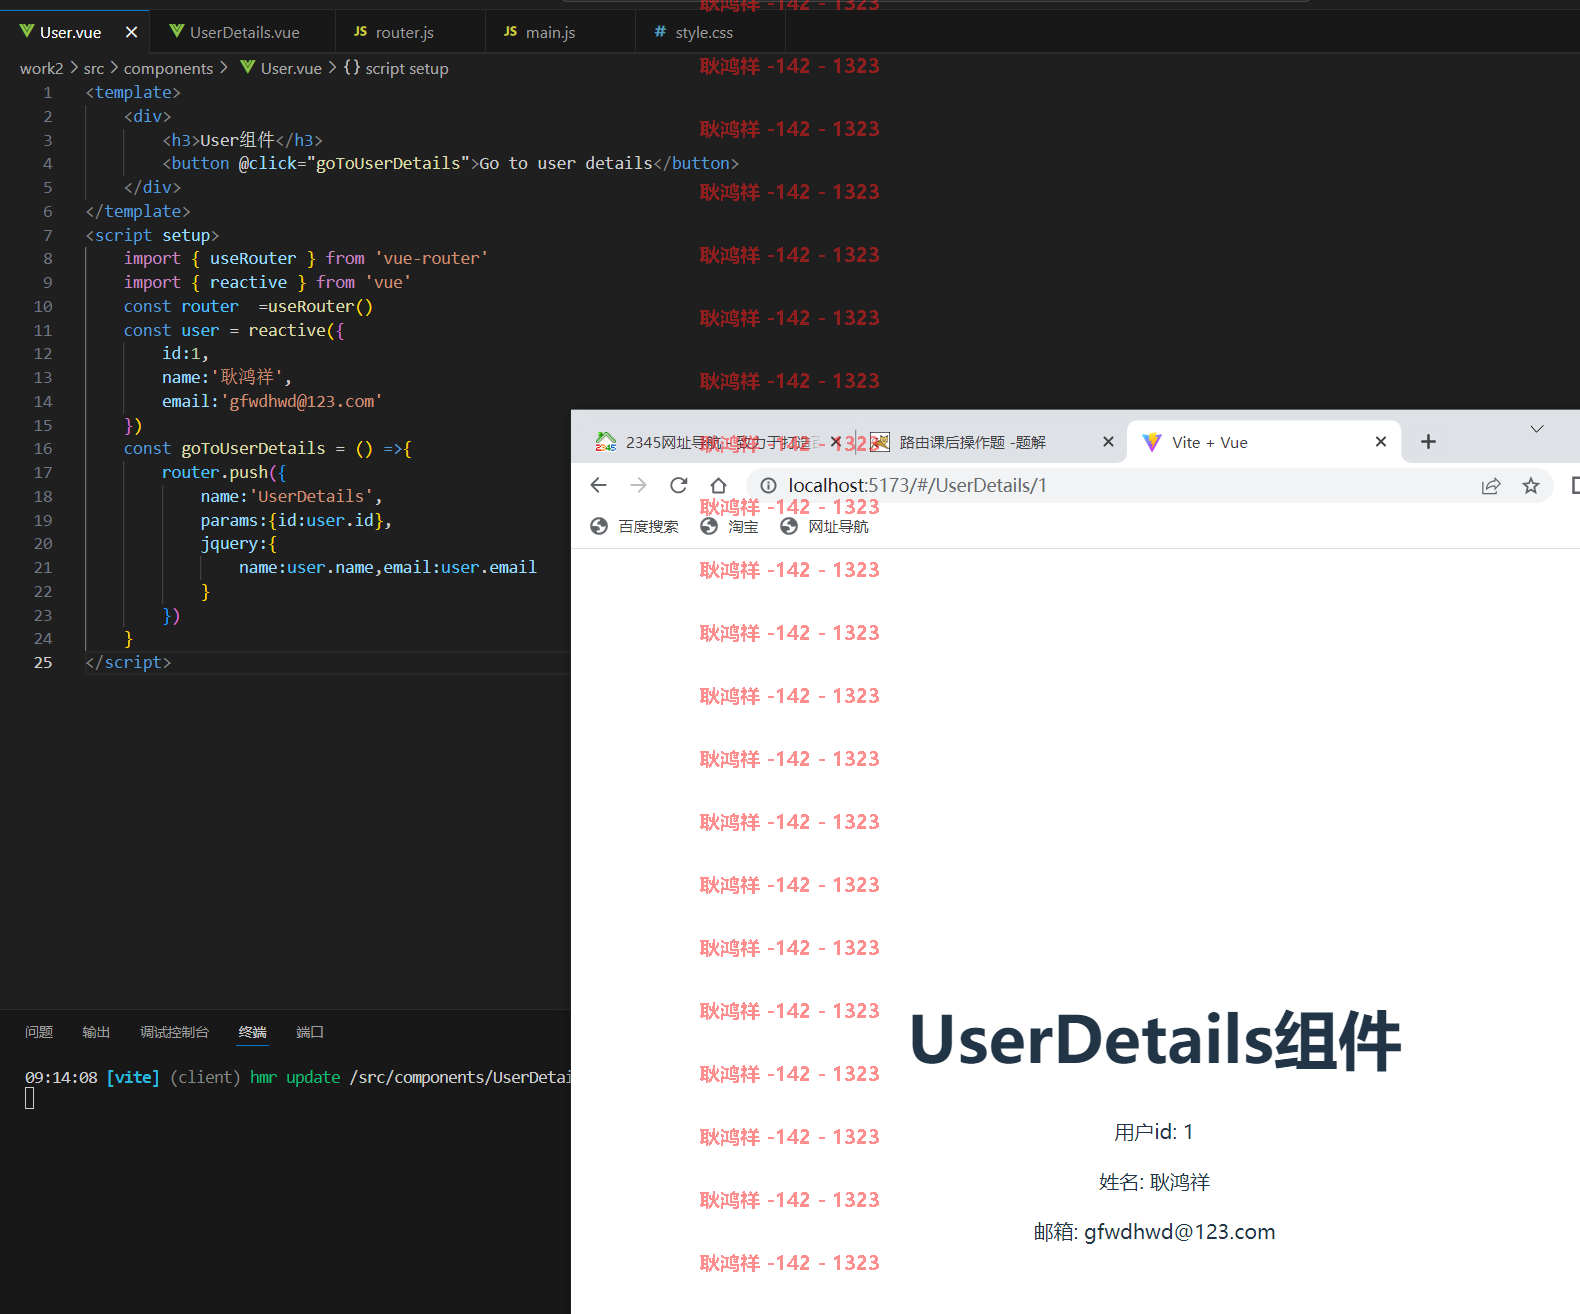The height and width of the screenshot is (1314, 1580).
Task: Place cursor on goToUserDetails click handler line
Action: tap(450, 163)
